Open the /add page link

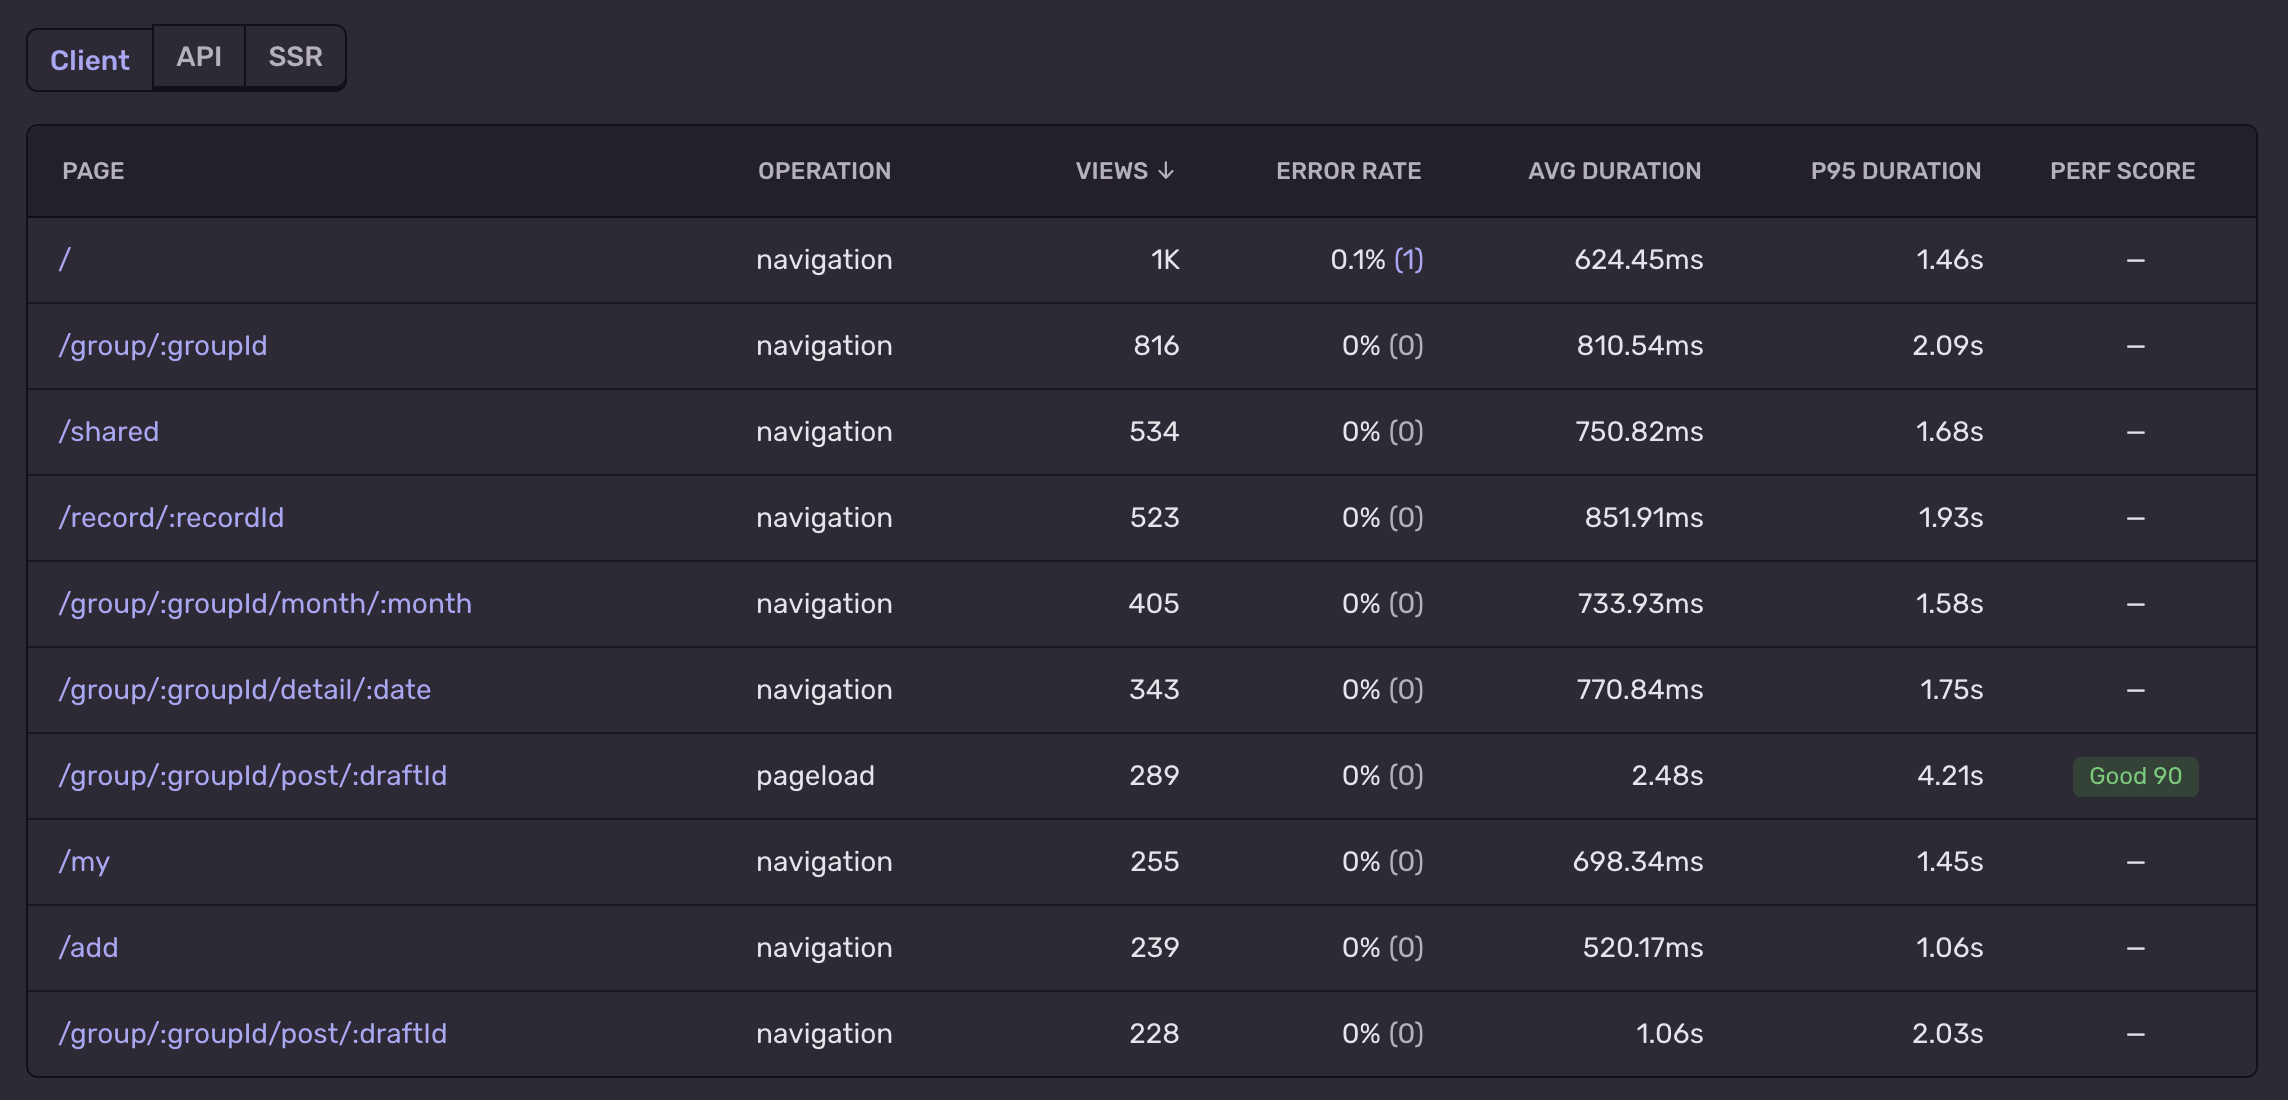click(x=89, y=948)
